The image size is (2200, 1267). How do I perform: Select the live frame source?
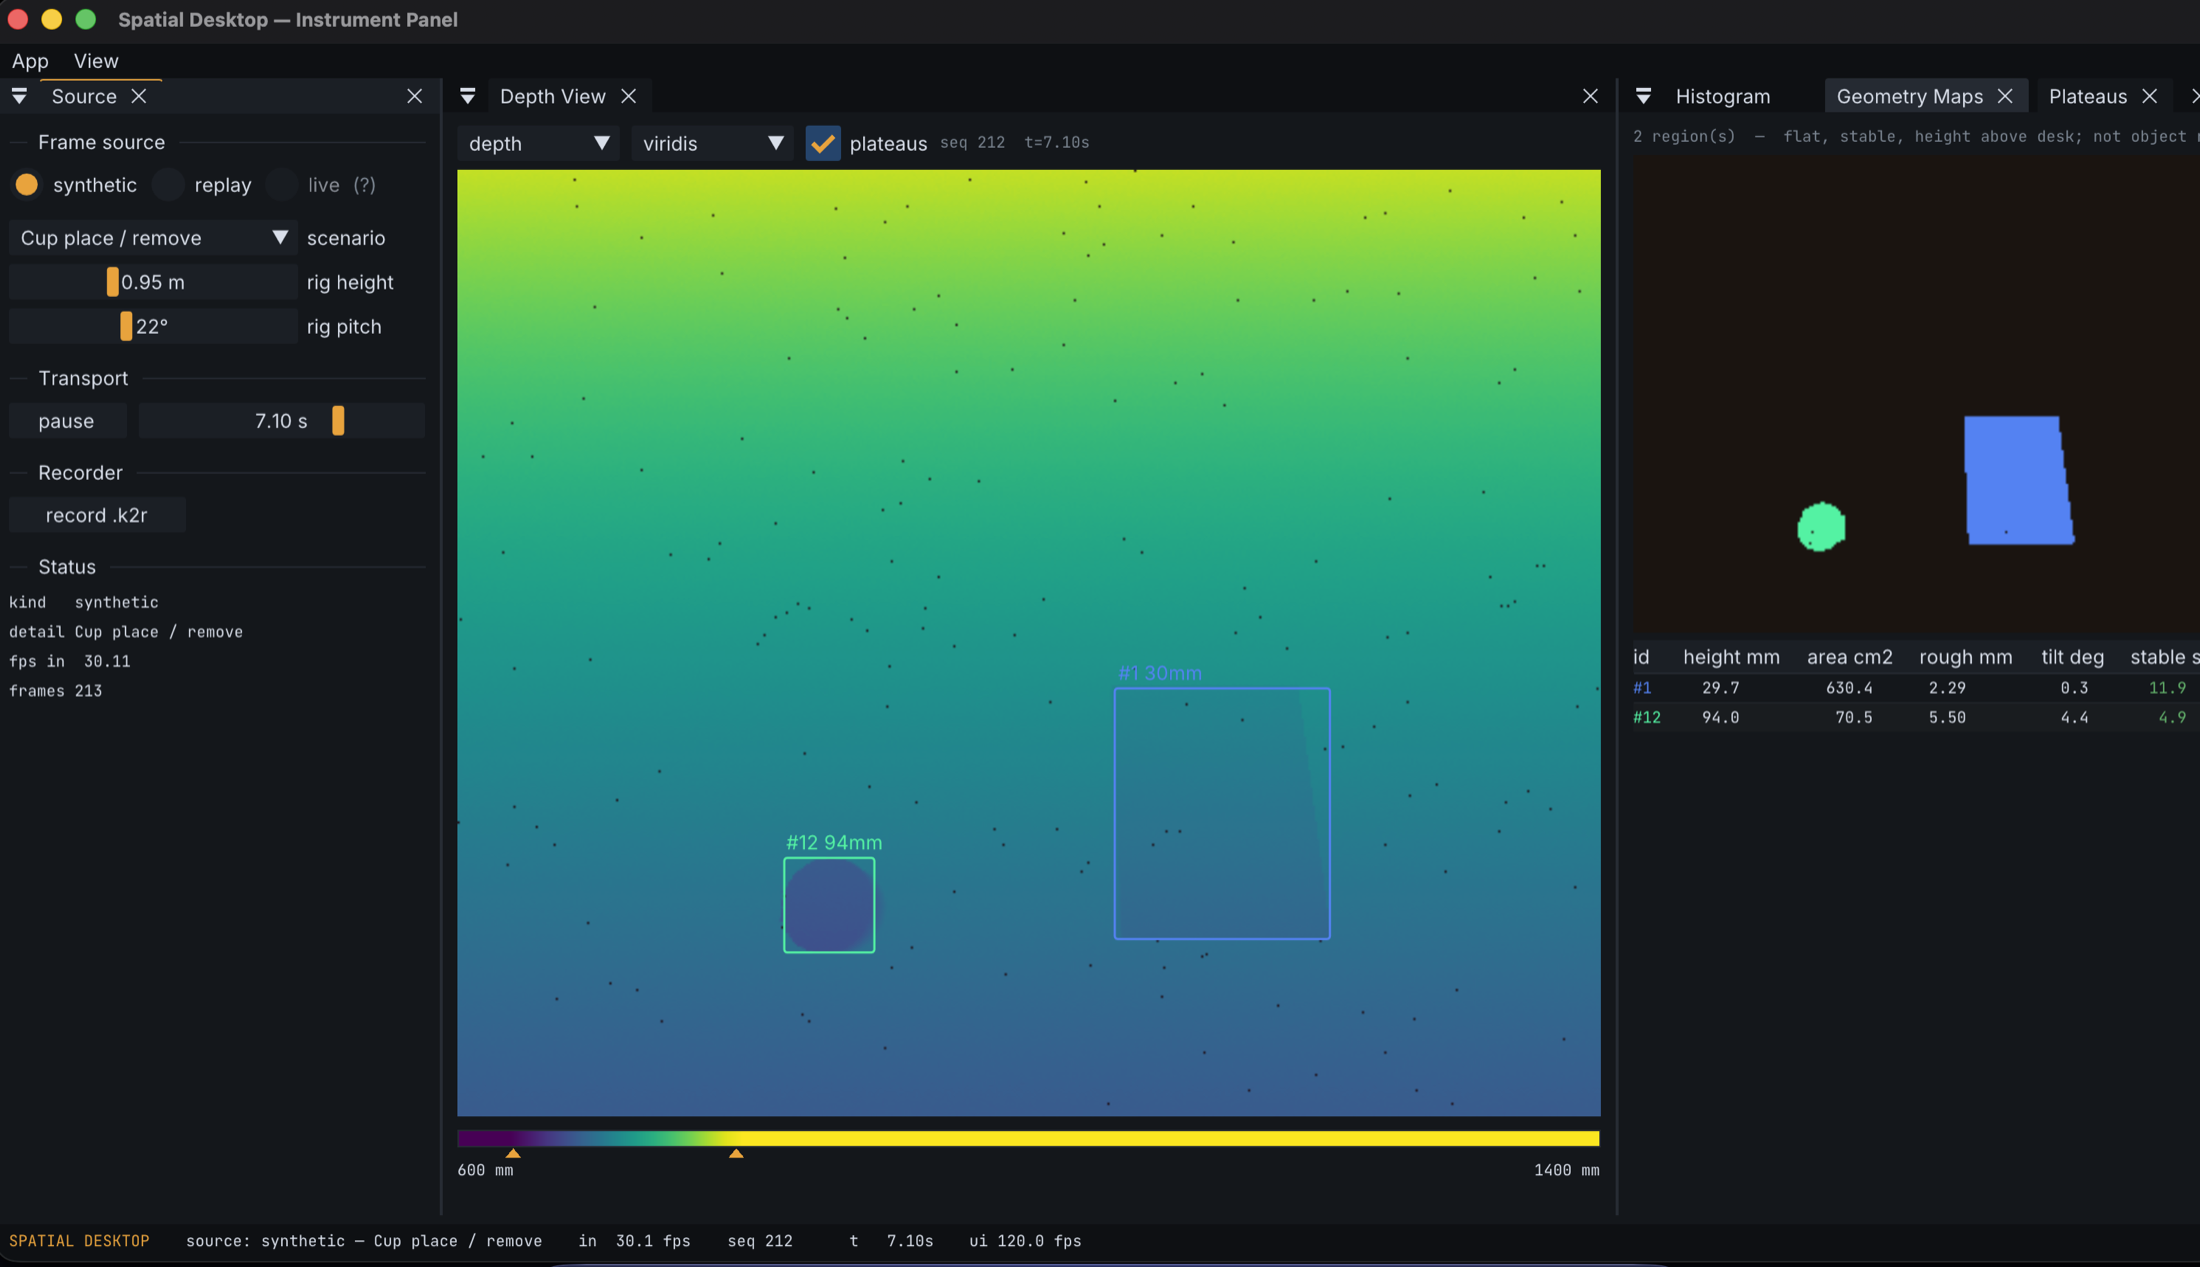[282, 185]
